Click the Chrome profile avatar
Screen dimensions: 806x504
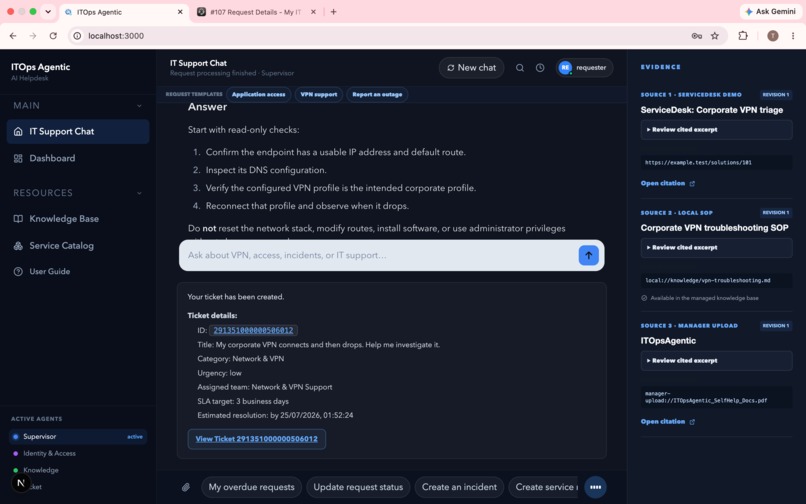coord(773,35)
